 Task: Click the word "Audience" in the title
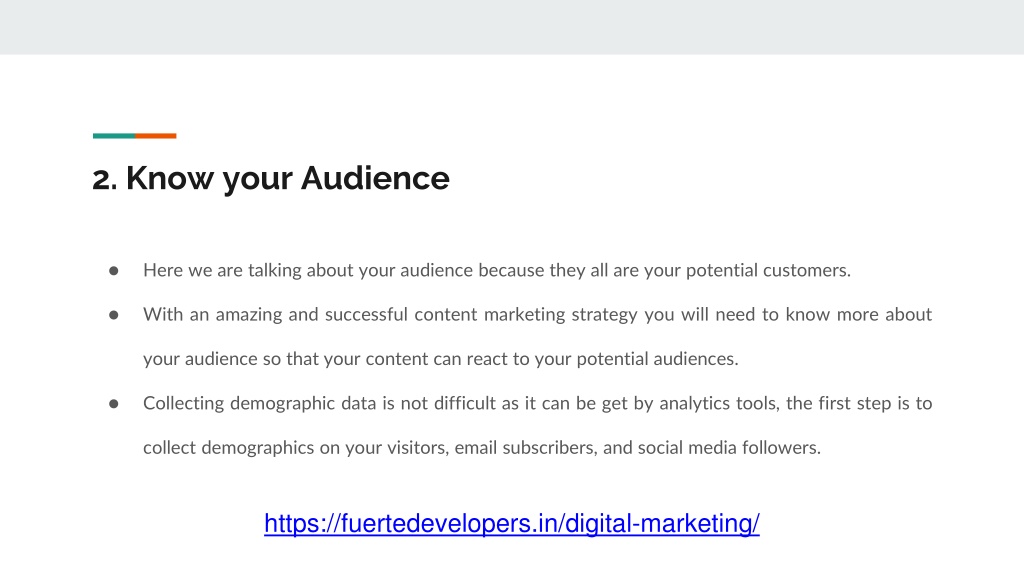pos(375,178)
